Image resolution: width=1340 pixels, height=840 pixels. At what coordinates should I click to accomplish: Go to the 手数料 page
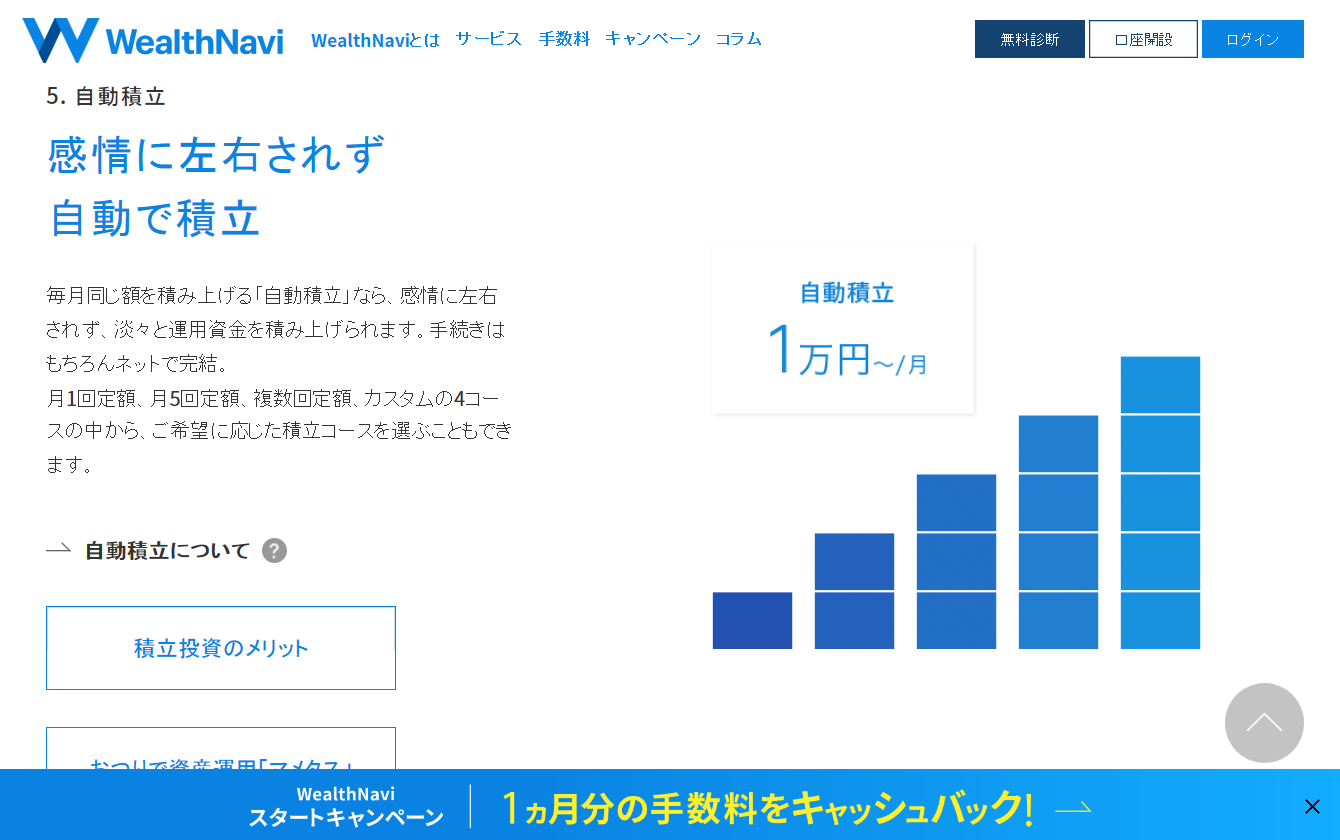click(x=565, y=38)
